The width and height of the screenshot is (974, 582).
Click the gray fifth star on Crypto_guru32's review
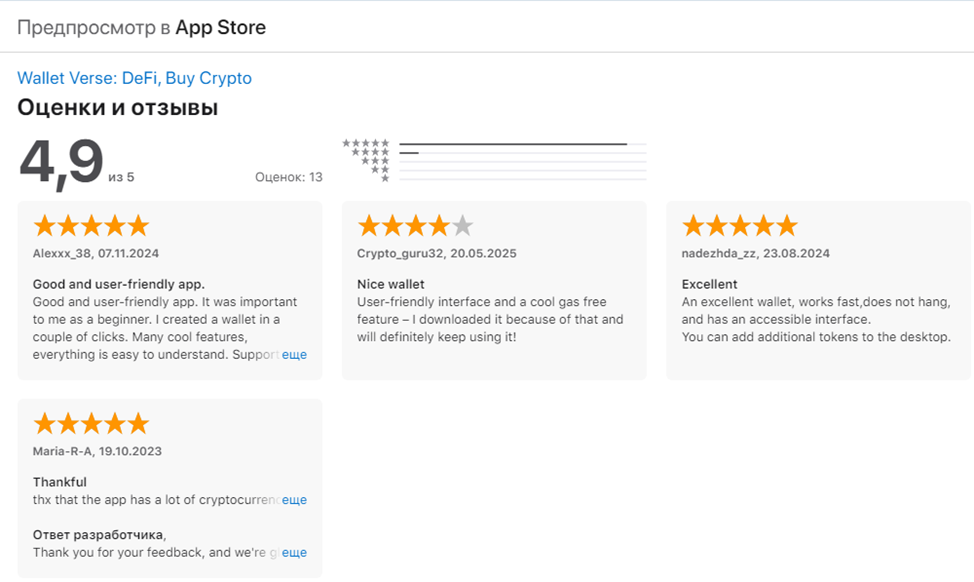click(x=462, y=225)
